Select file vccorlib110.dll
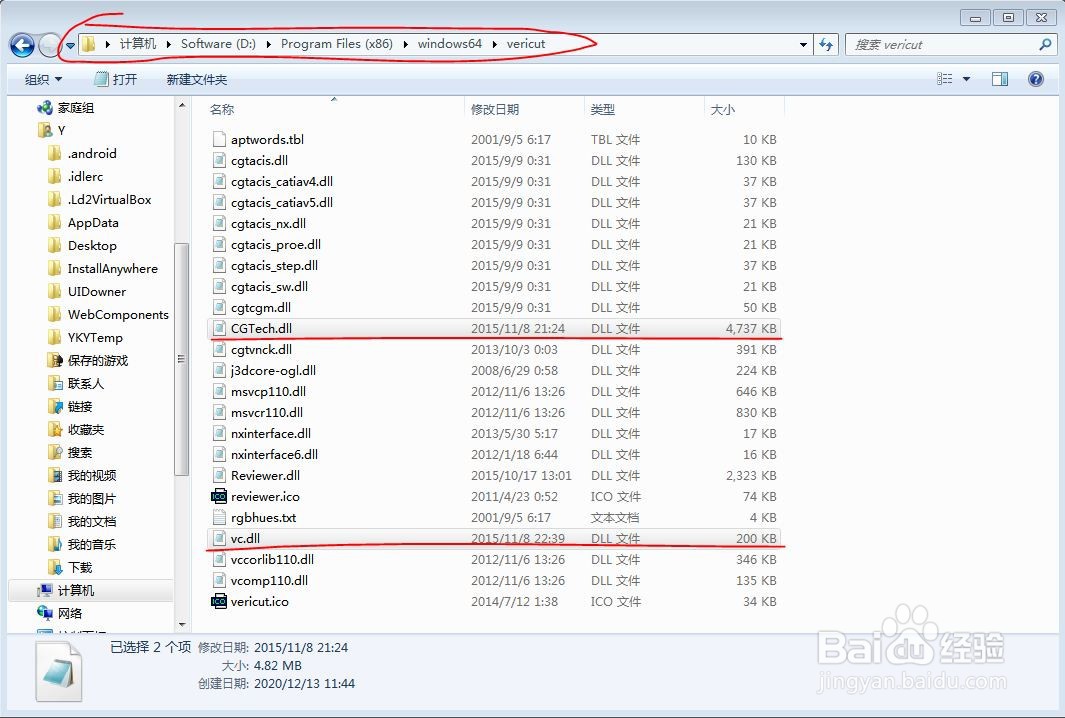The width and height of the screenshot is (1065, 718). coord(272,560)
